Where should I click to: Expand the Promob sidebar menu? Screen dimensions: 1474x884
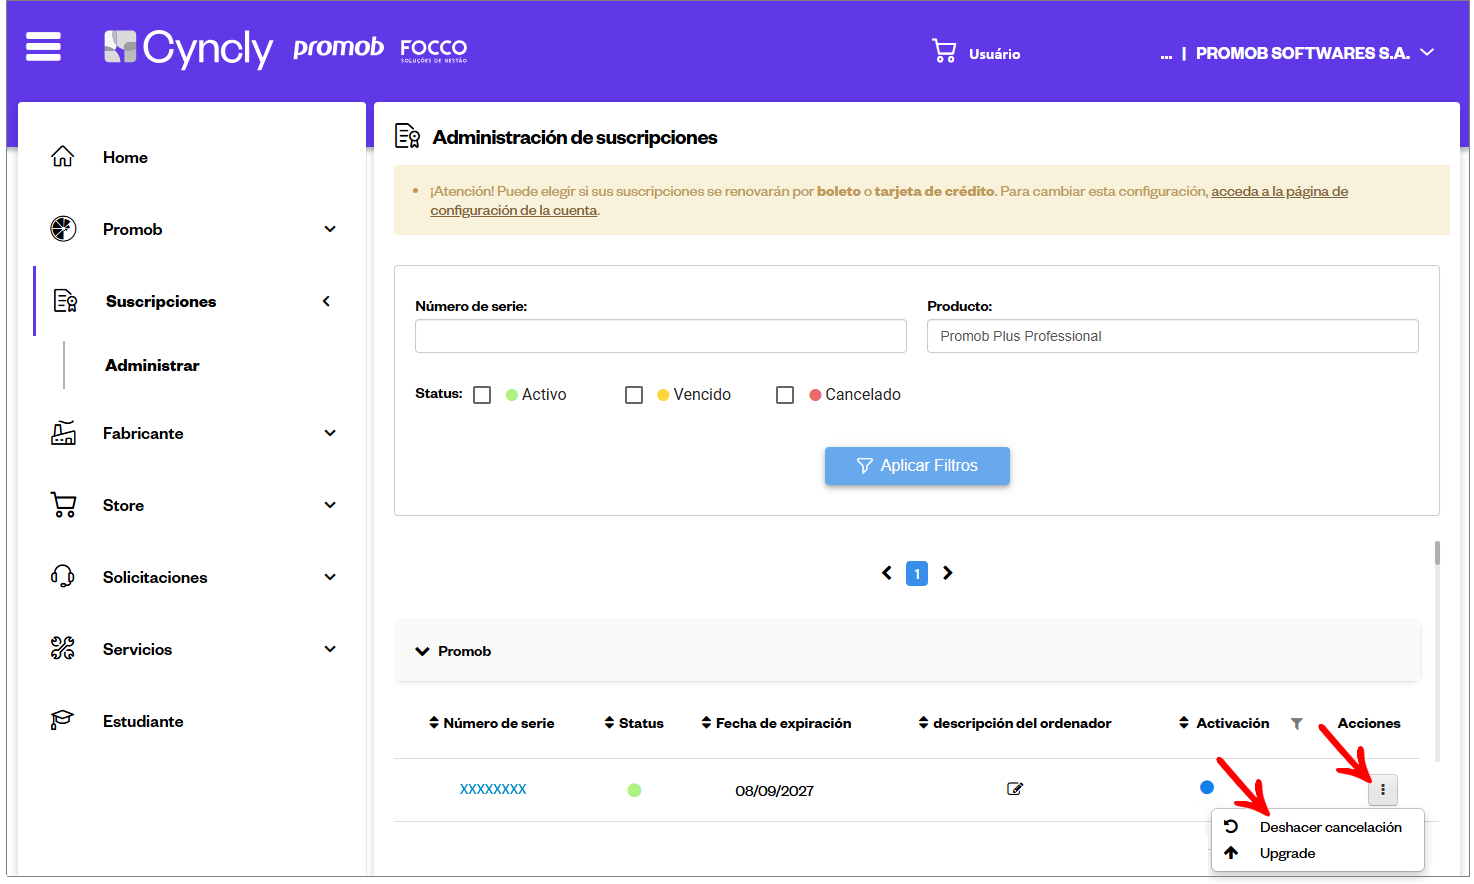[330, 229]
